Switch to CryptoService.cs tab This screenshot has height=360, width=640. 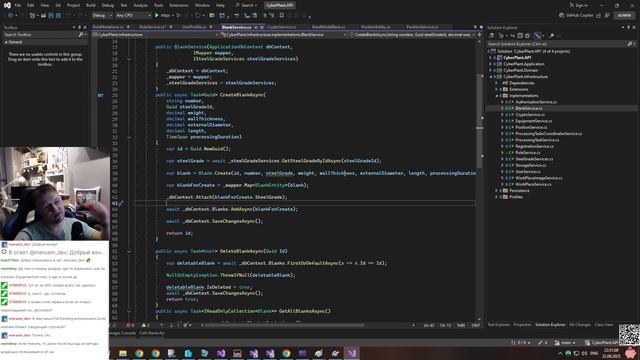tap(282, 27)
